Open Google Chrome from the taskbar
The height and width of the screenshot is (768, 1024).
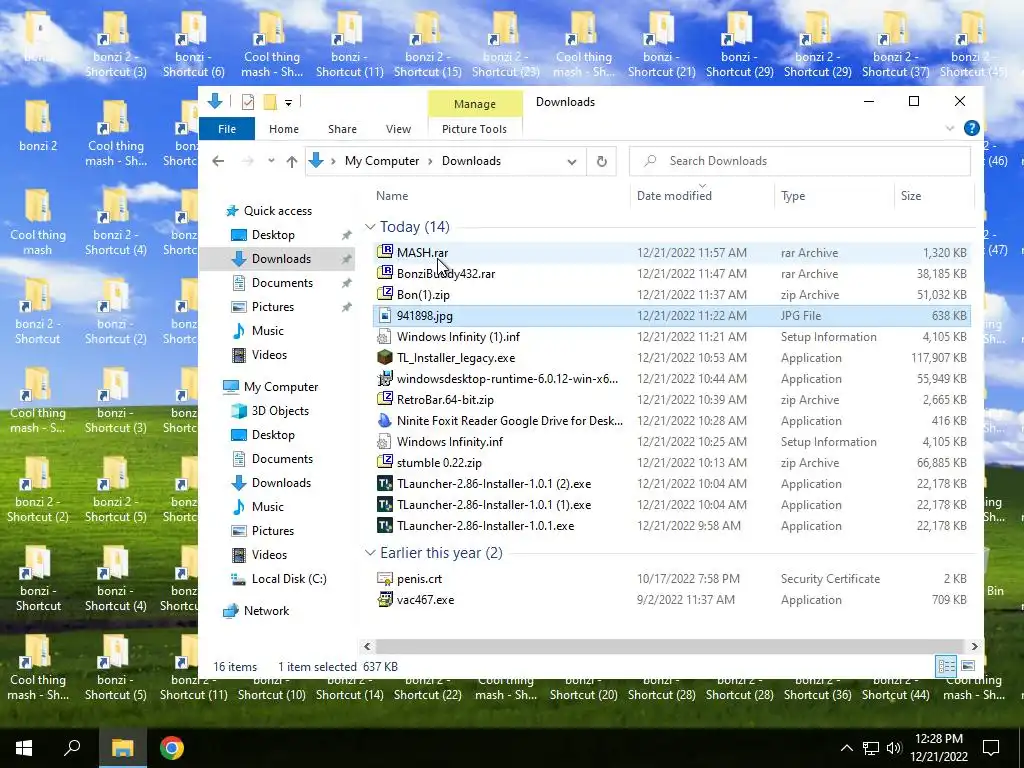click(x=172, y=748)
